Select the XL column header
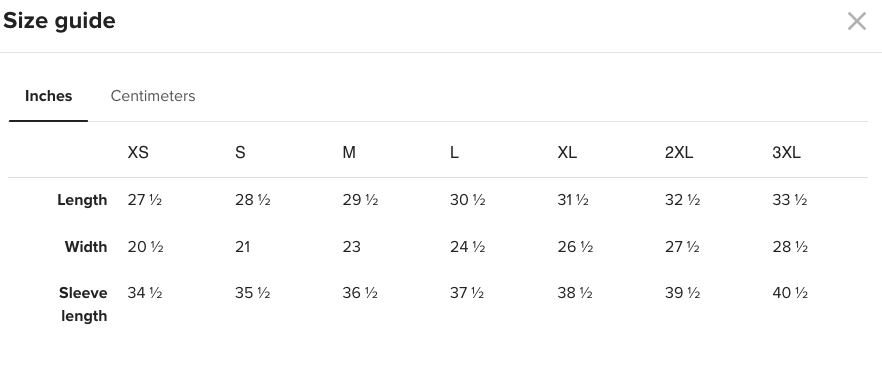Screen dimensions: 882x365 click(x=567, y=152)
